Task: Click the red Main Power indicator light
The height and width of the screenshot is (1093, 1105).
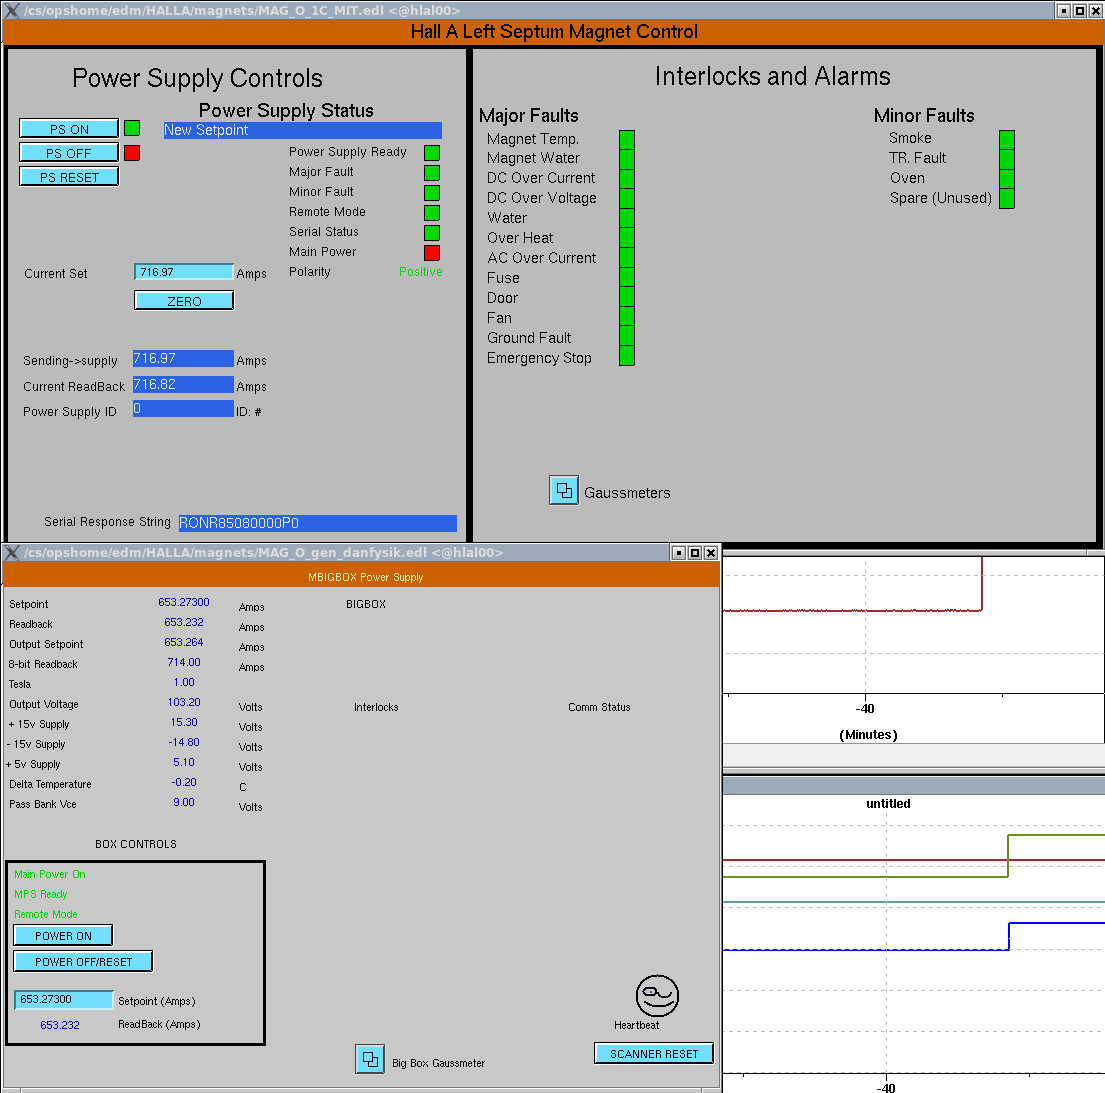Action: pos(432,252)
